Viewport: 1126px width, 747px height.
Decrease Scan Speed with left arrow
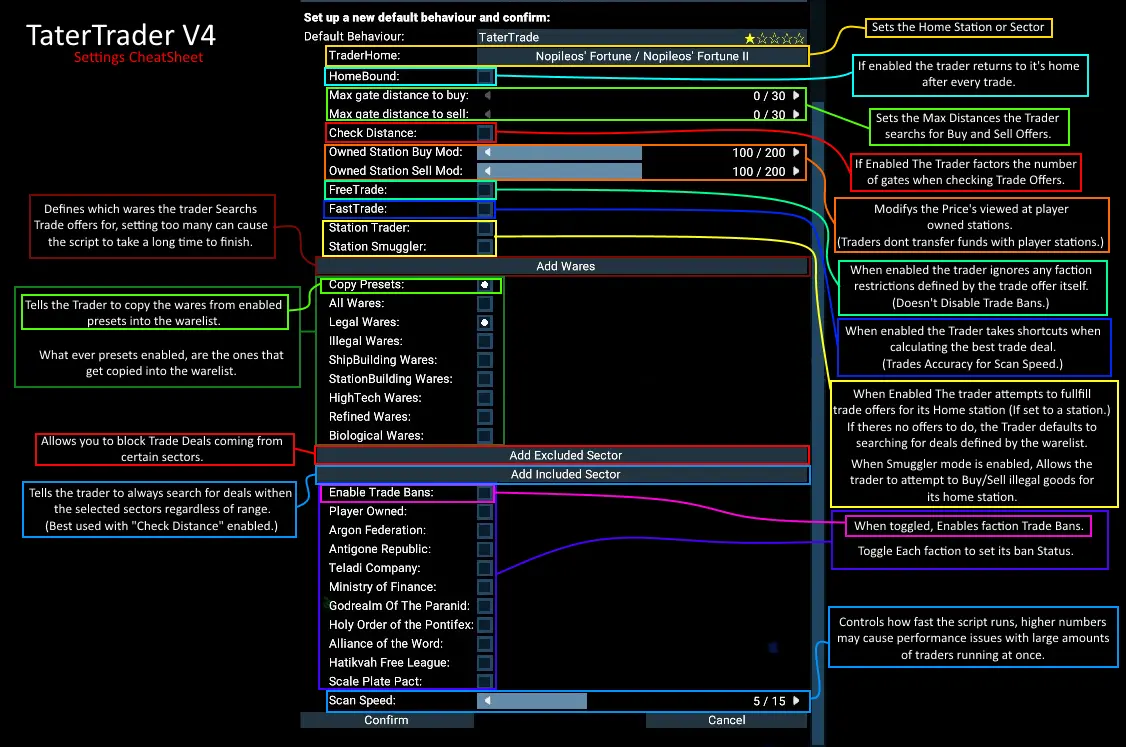tap(488, 701)
